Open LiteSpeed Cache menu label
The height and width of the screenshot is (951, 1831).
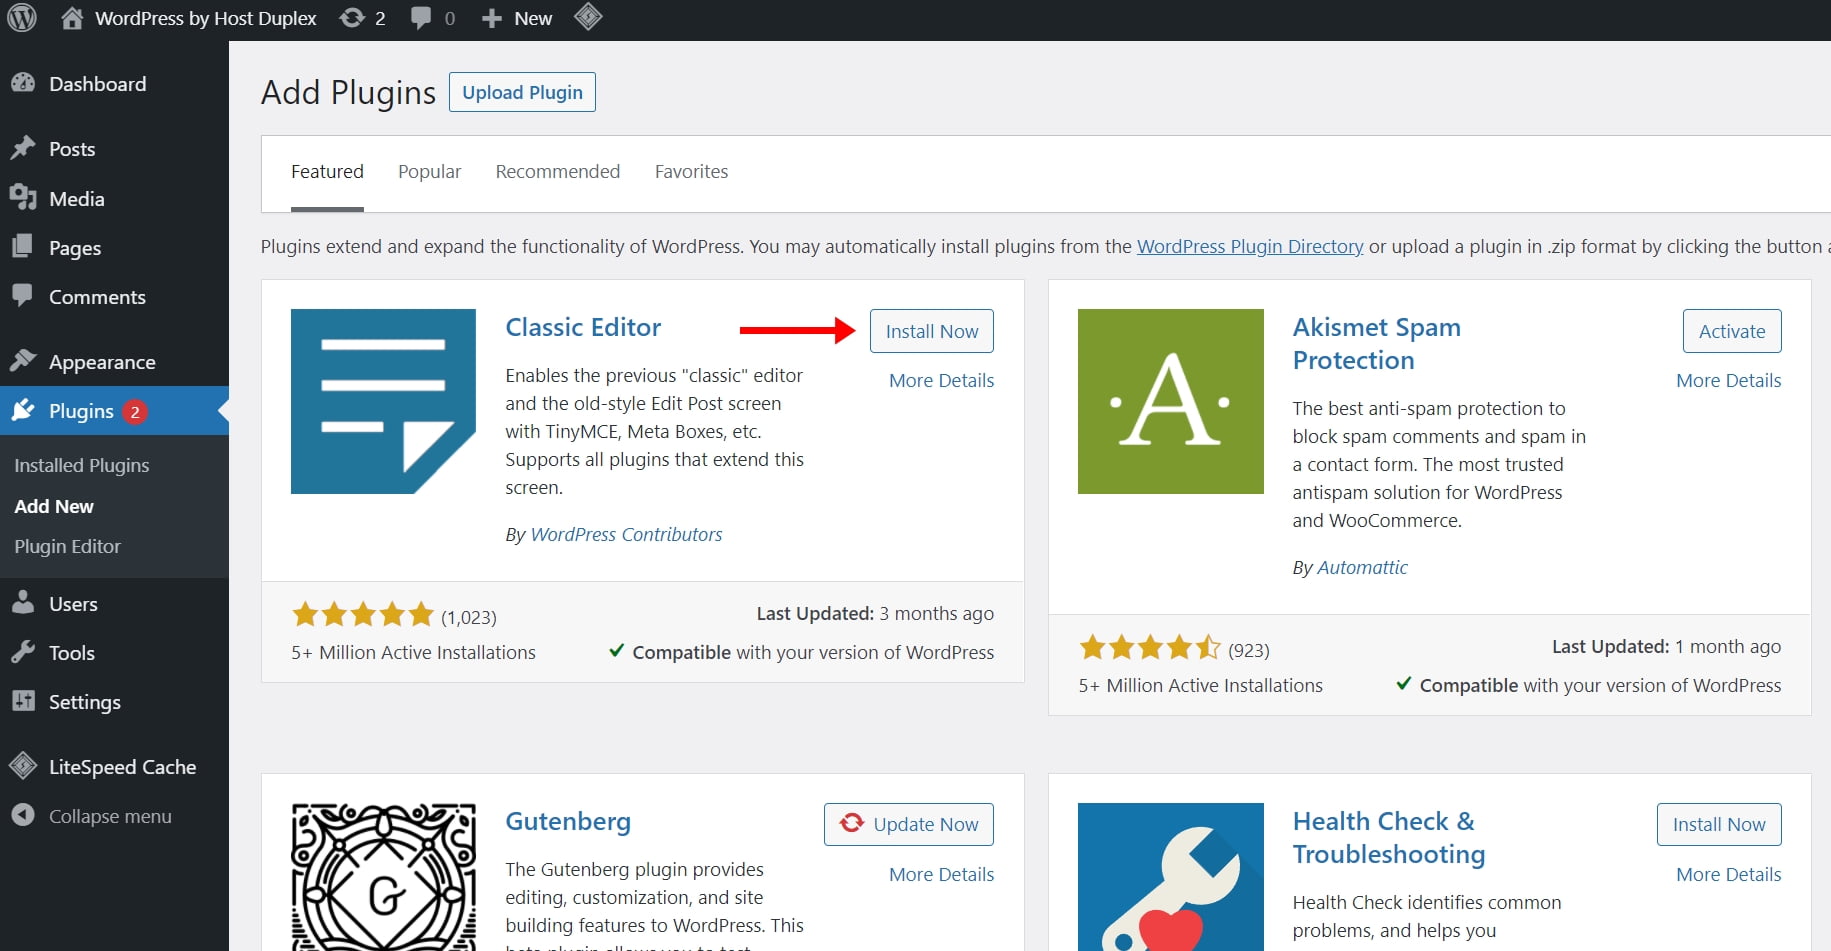[123, 767]
